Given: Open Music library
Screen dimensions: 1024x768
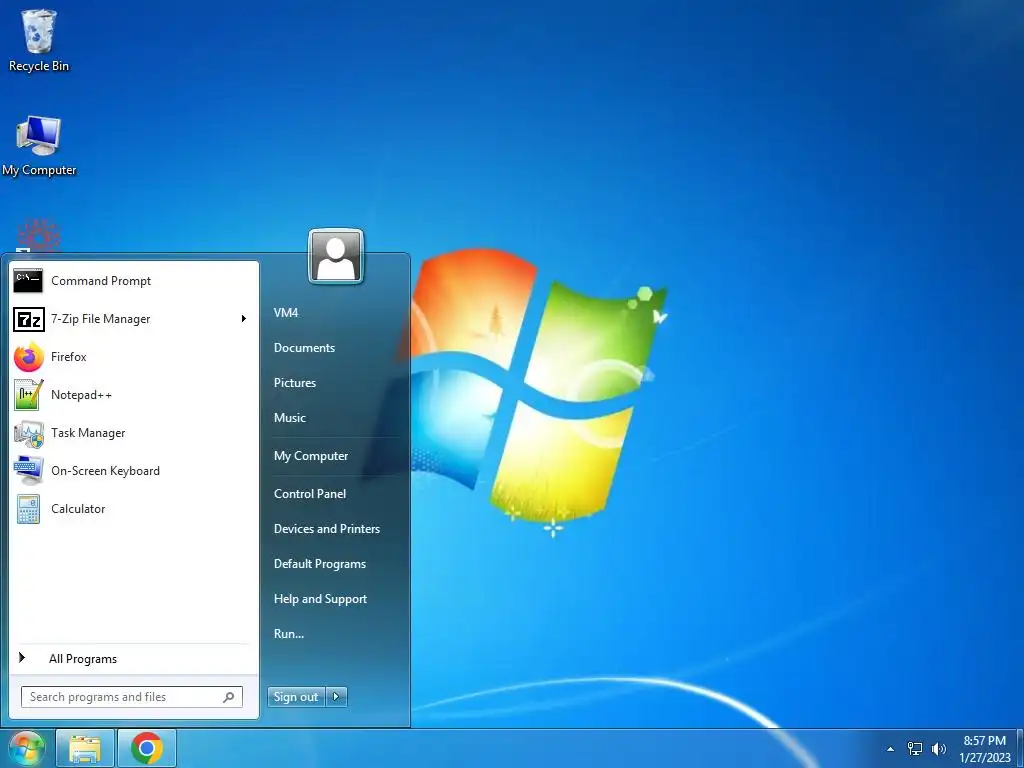Looking at the screenshot, I should (x=290, y=418).
